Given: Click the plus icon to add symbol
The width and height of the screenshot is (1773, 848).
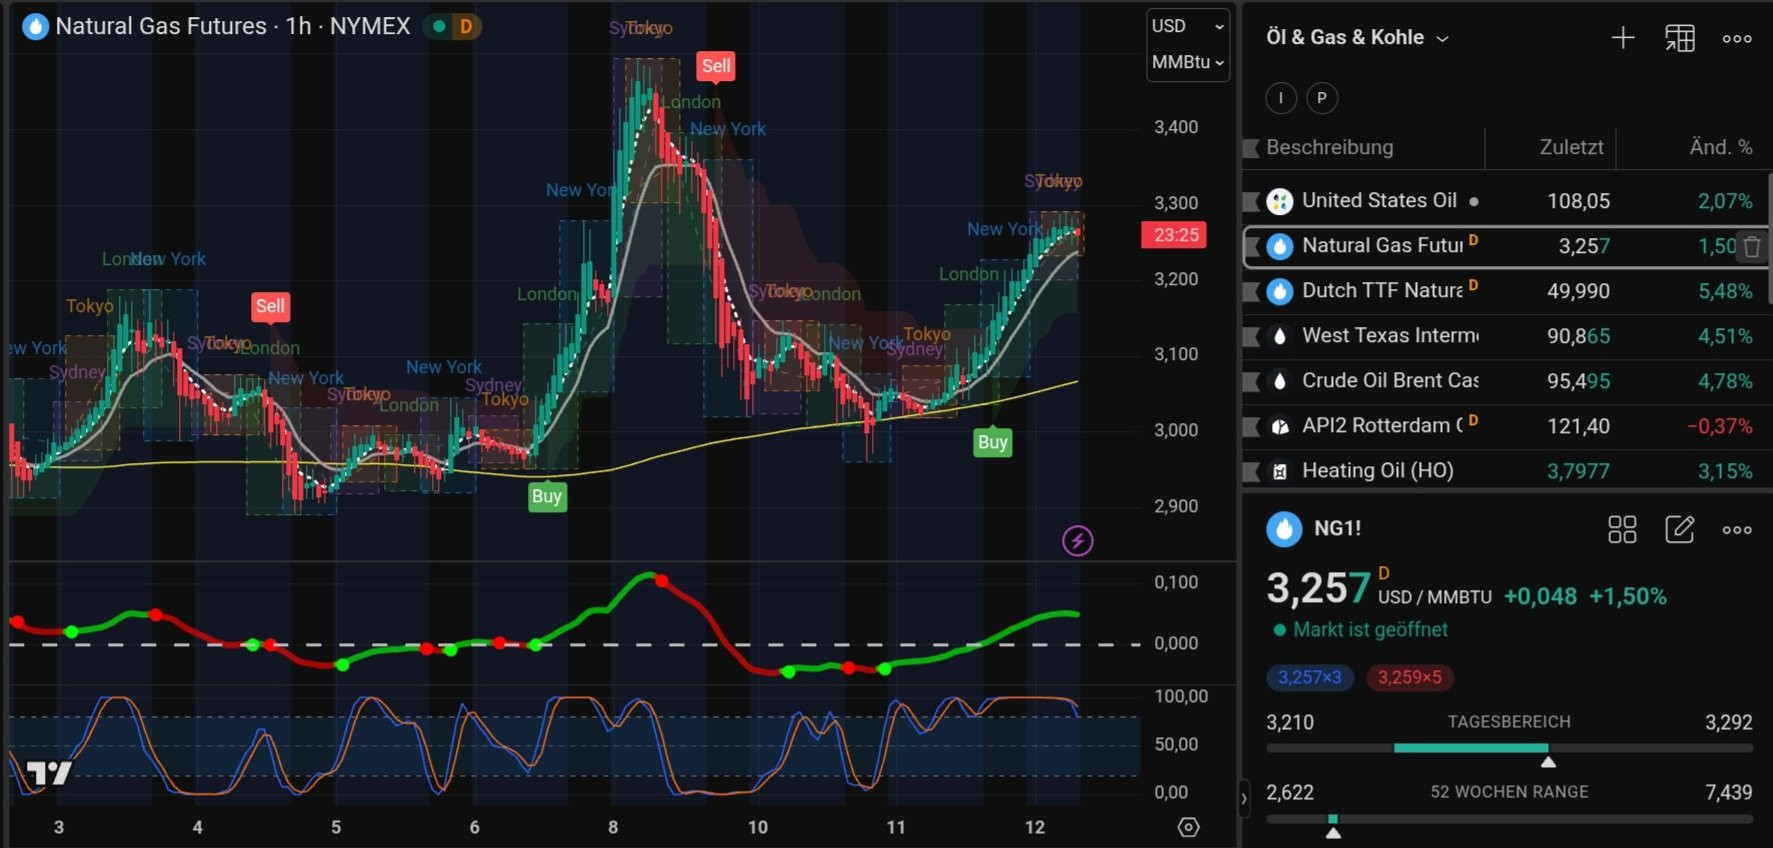Looking at the screenshot, I should (1622, 38).
